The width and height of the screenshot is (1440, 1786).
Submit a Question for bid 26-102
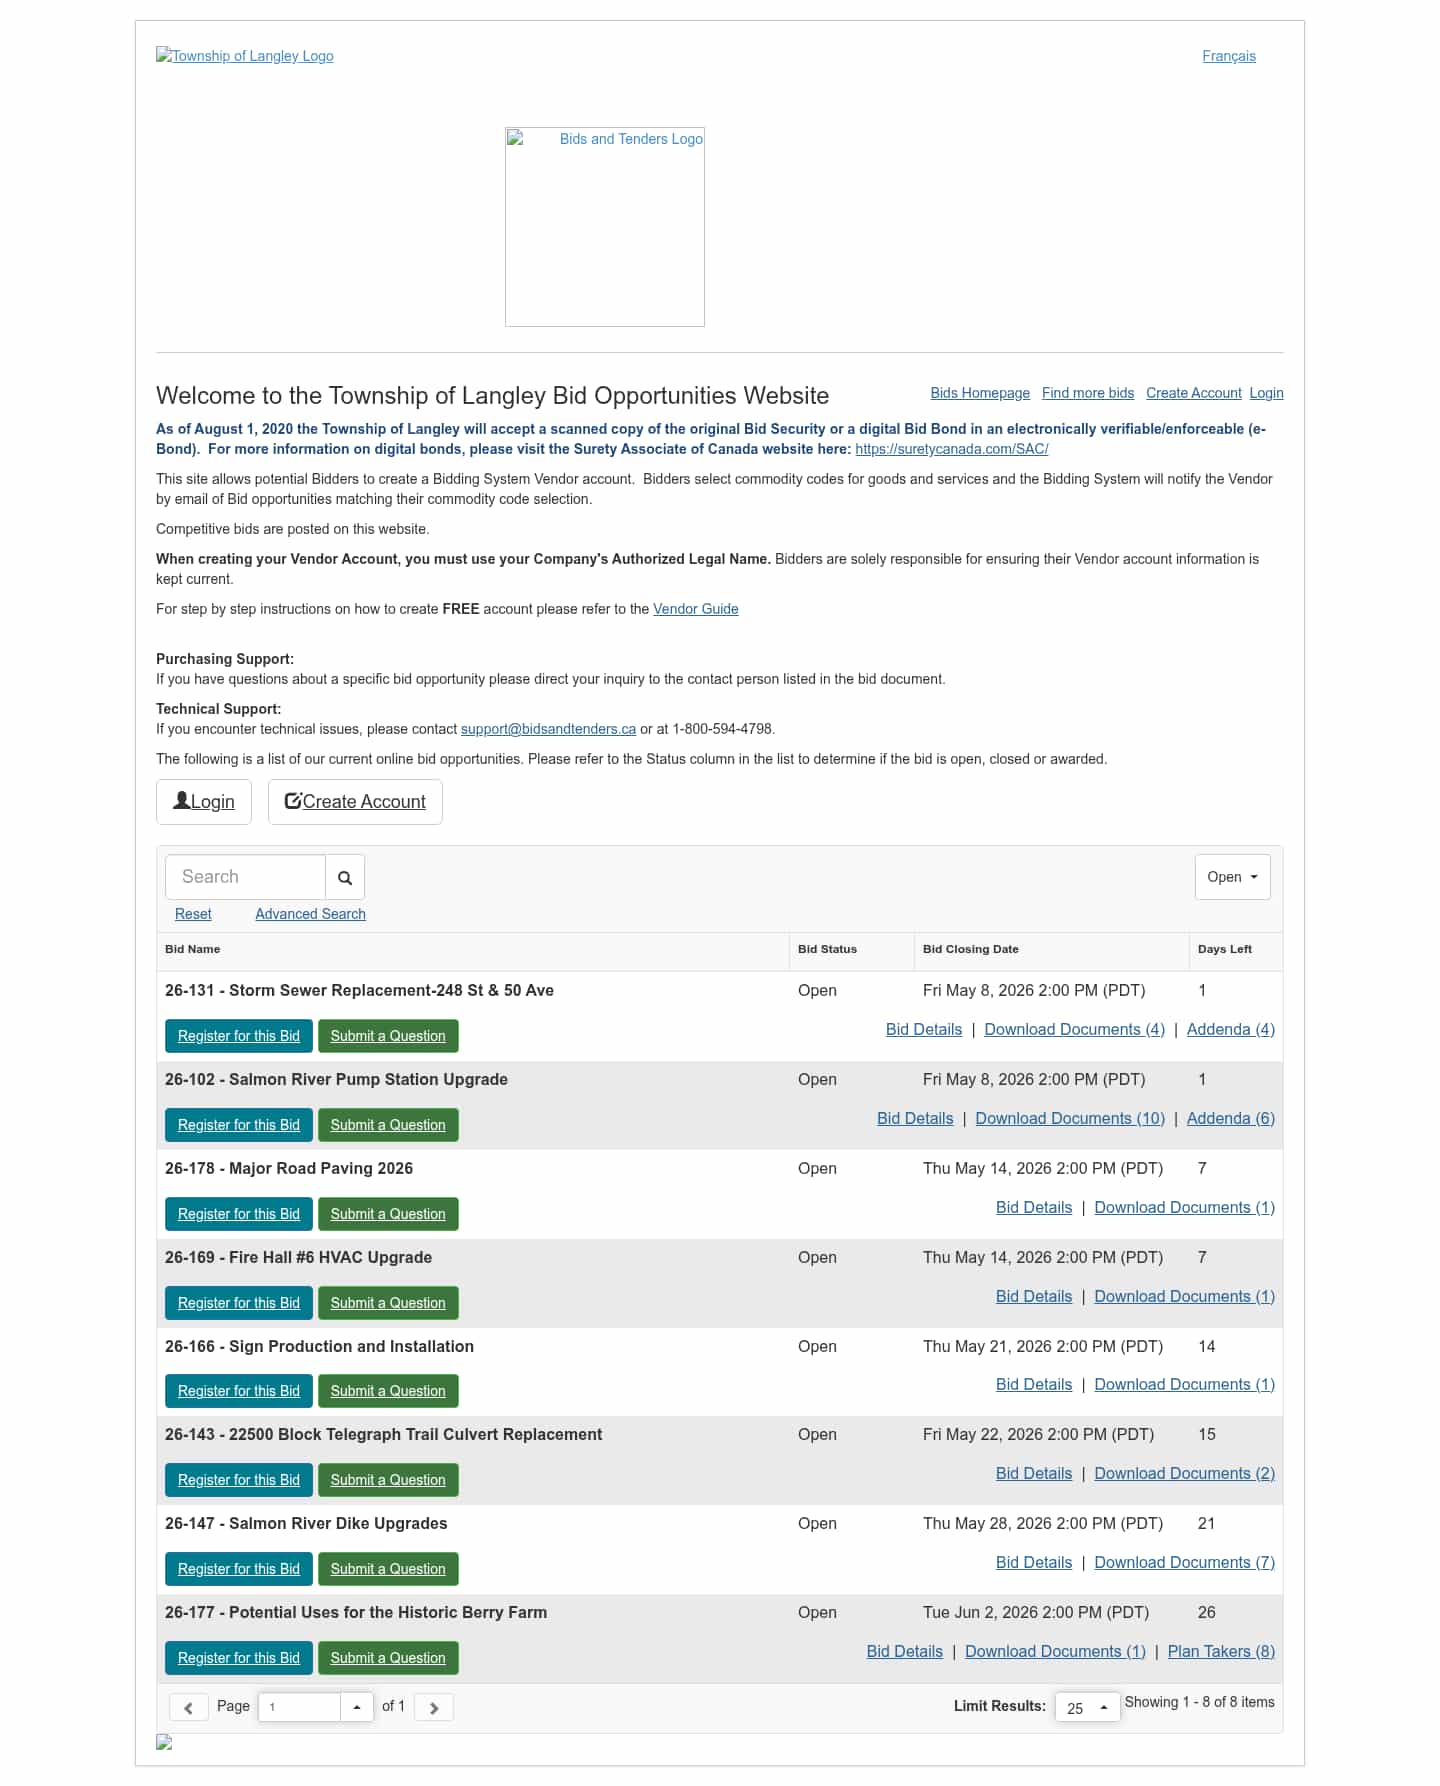[388, 1125]
